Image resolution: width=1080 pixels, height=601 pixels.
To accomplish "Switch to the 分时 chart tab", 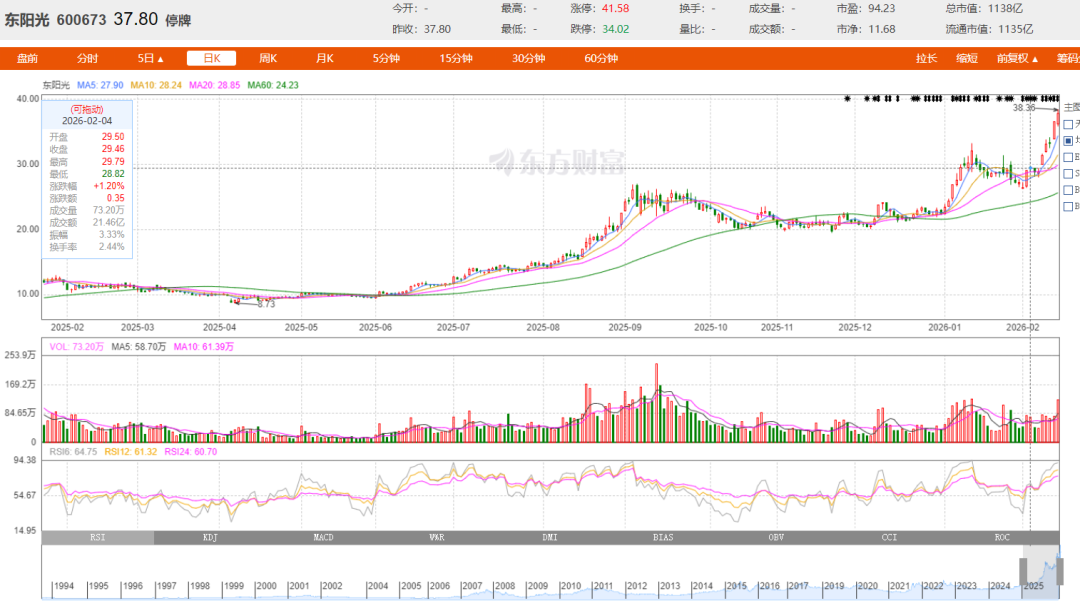I will [x=87, y=59].
